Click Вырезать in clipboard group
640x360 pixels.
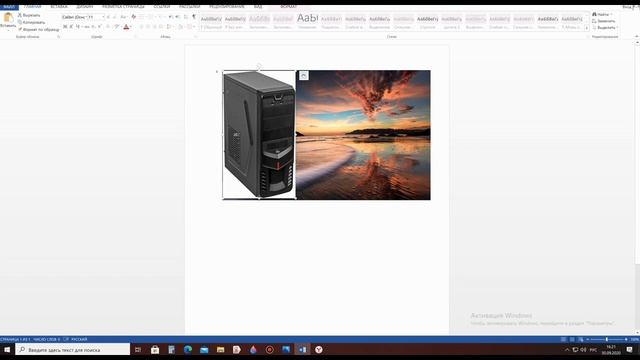click(29, 15)
